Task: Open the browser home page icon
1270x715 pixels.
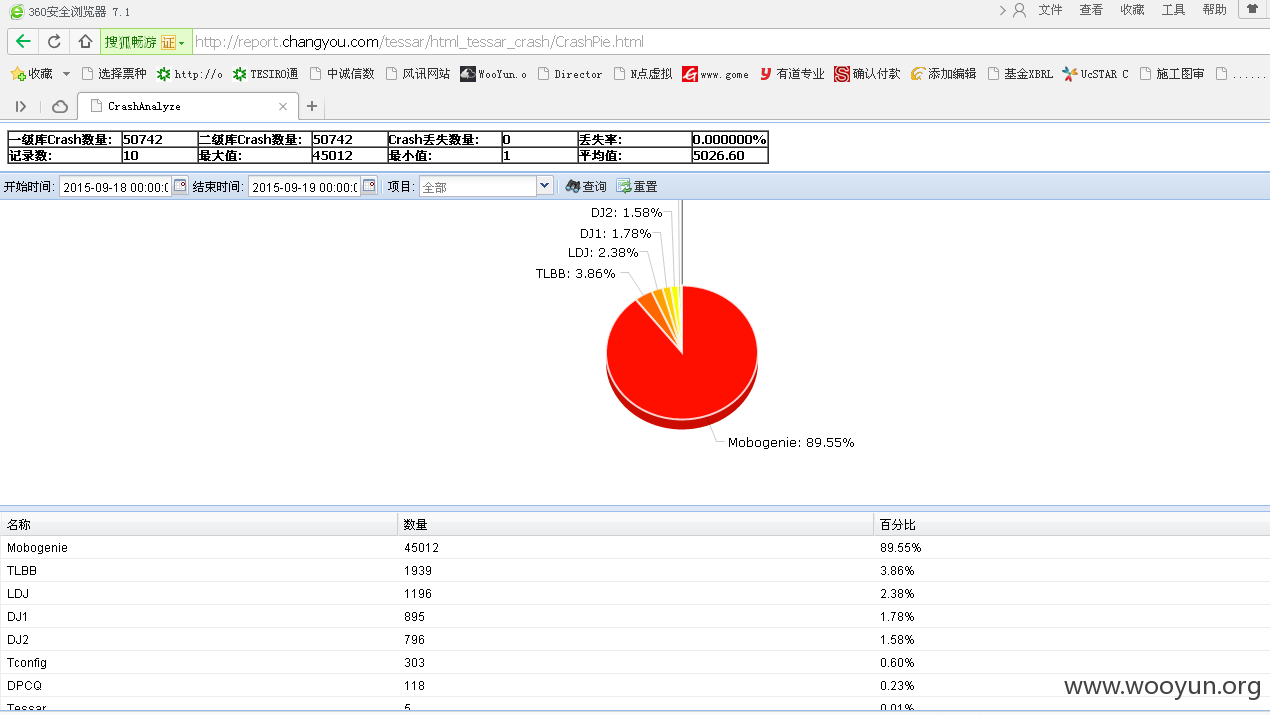Action: click(x=85, y=42)
